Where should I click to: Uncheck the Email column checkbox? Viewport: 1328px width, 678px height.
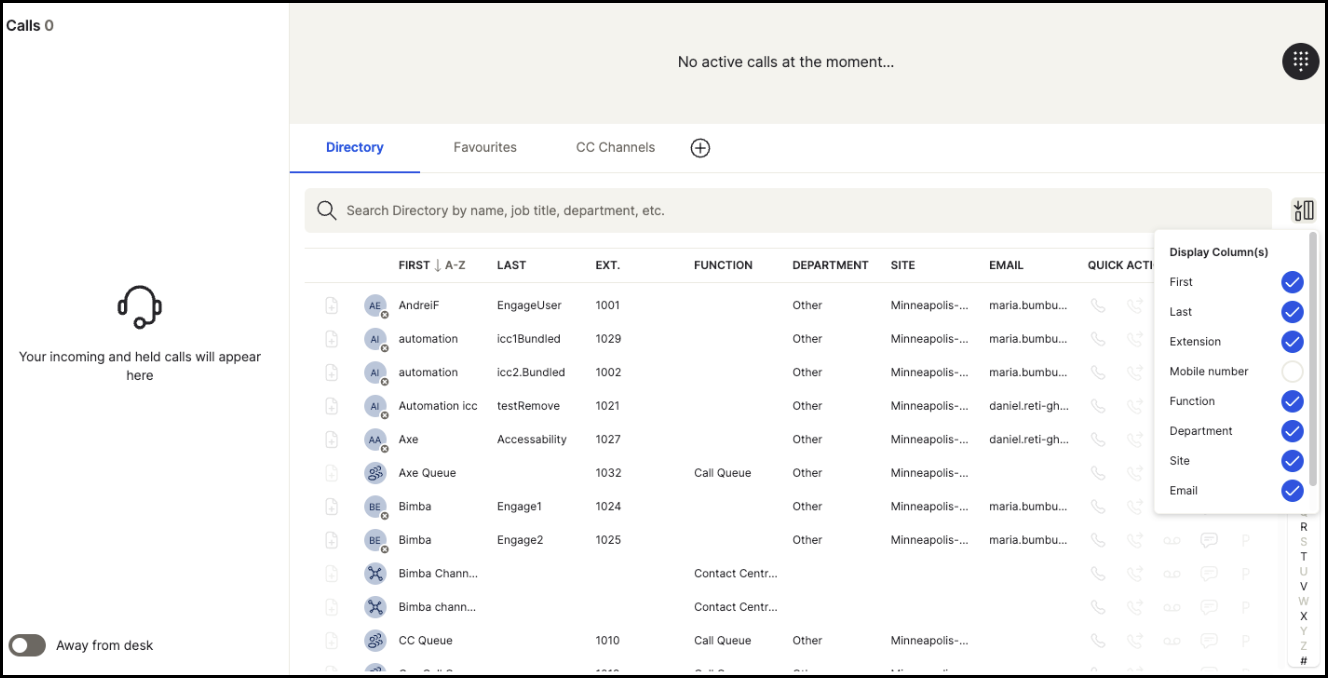tap(1292, 491)
